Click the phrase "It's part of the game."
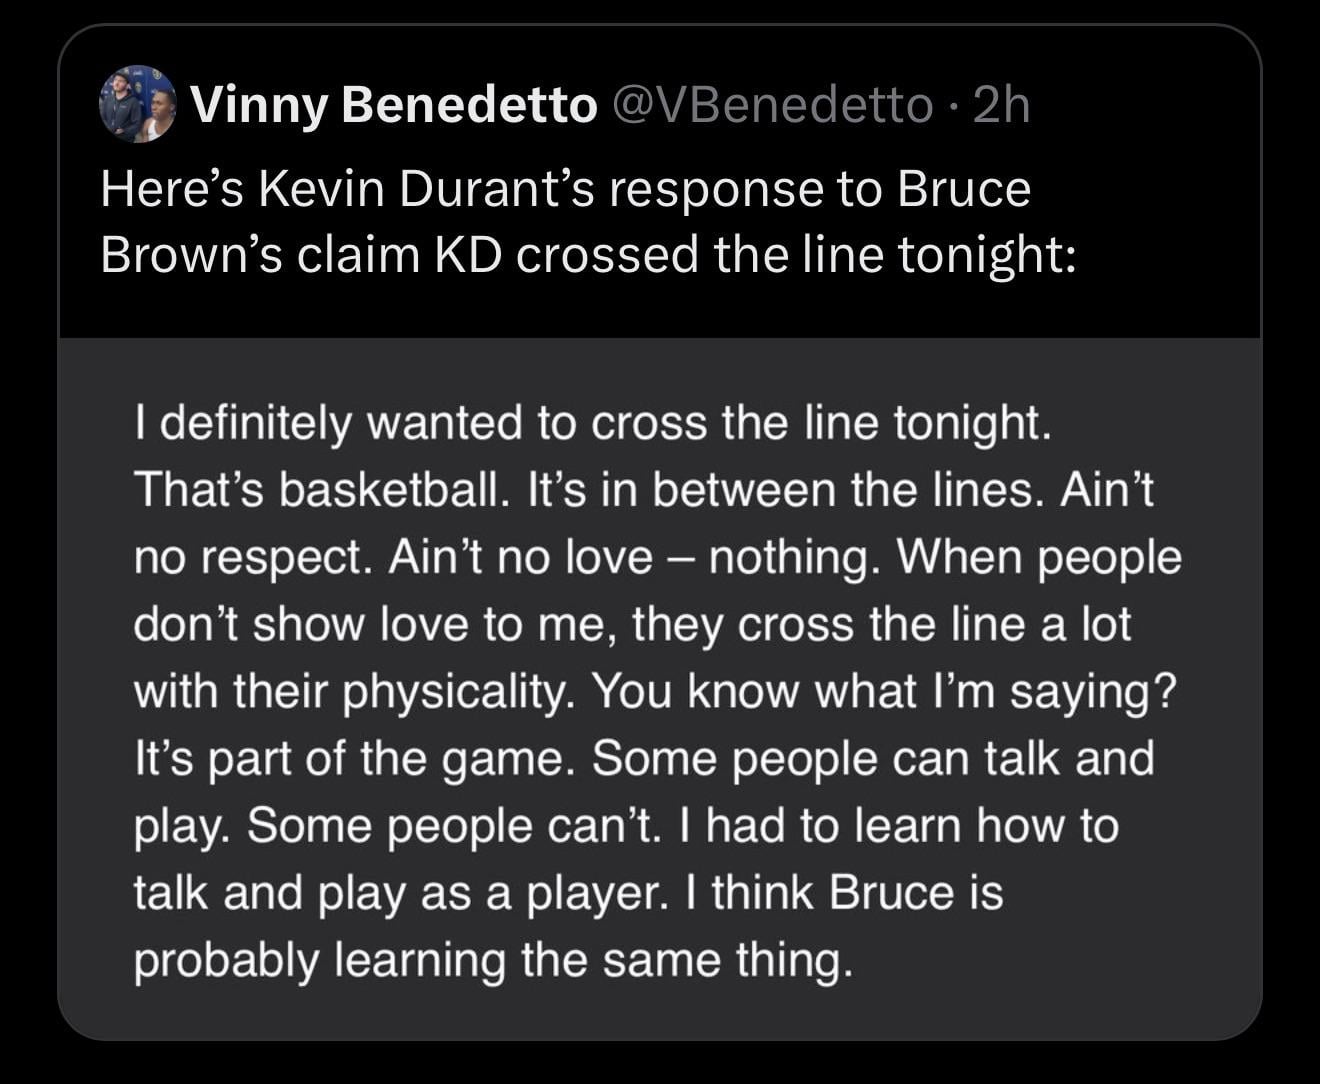The height and width of the screenshot is (1084, 1320). pos(354,759)
